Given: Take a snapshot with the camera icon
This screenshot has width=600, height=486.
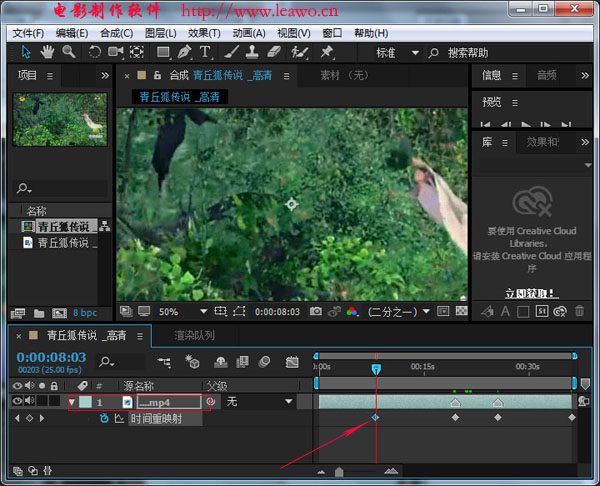Looking at the screenshot, I should click(x=316, y=311).
